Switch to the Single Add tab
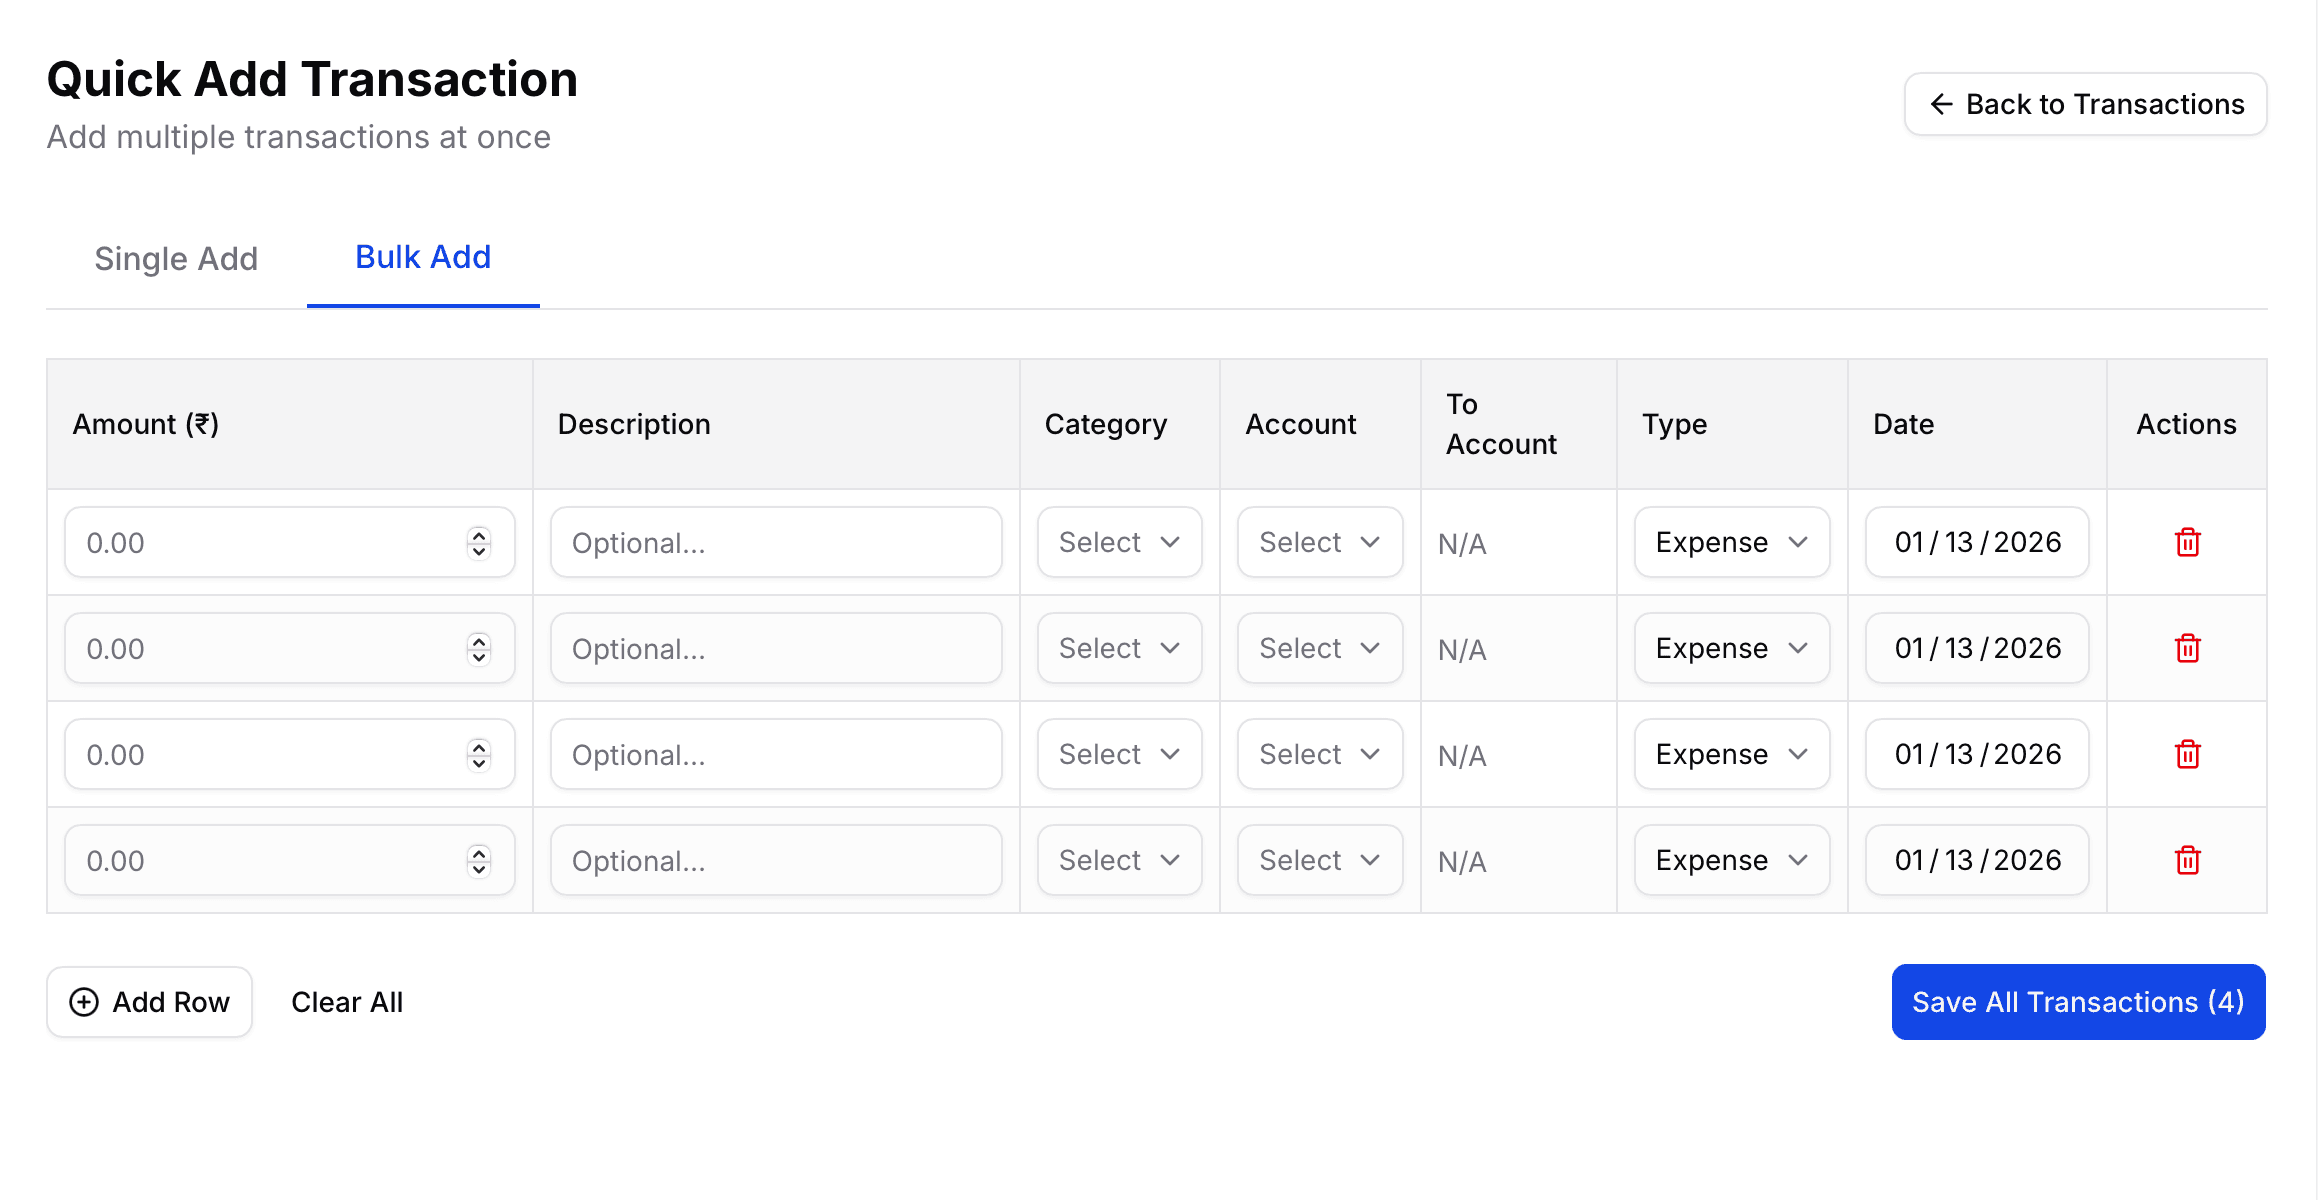Screen dimensions: 2318x1200 (x=176, y=259)
